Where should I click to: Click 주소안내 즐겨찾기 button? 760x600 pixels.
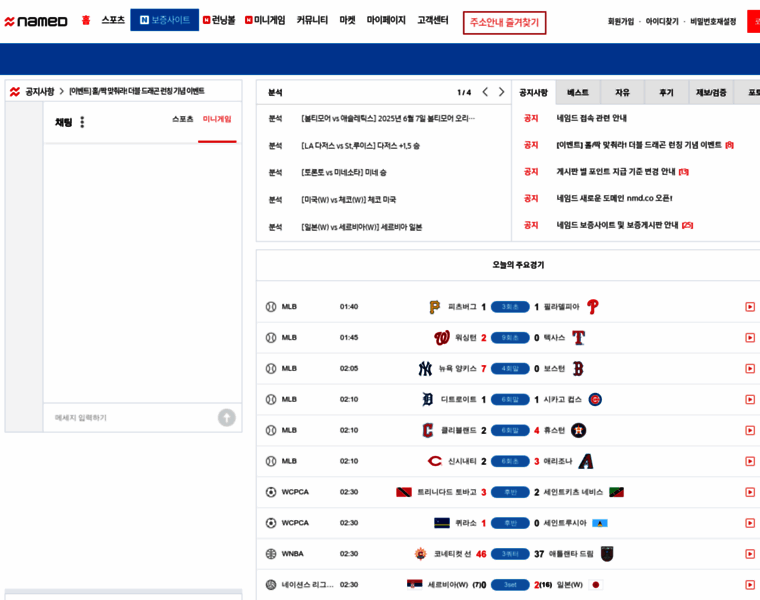pyautogui.click(x=505, y=23)
